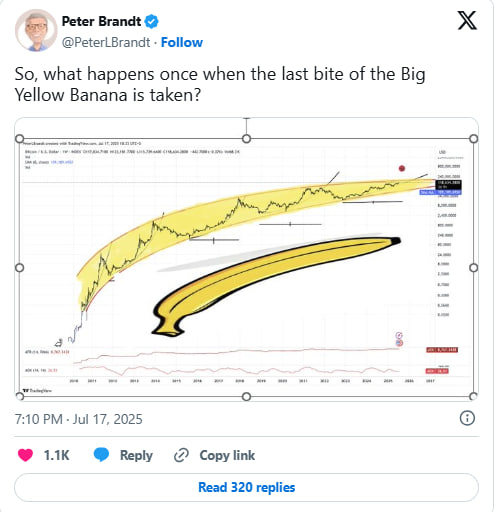
Task: Click the 1.1K likes count
Action: (56, 455)
